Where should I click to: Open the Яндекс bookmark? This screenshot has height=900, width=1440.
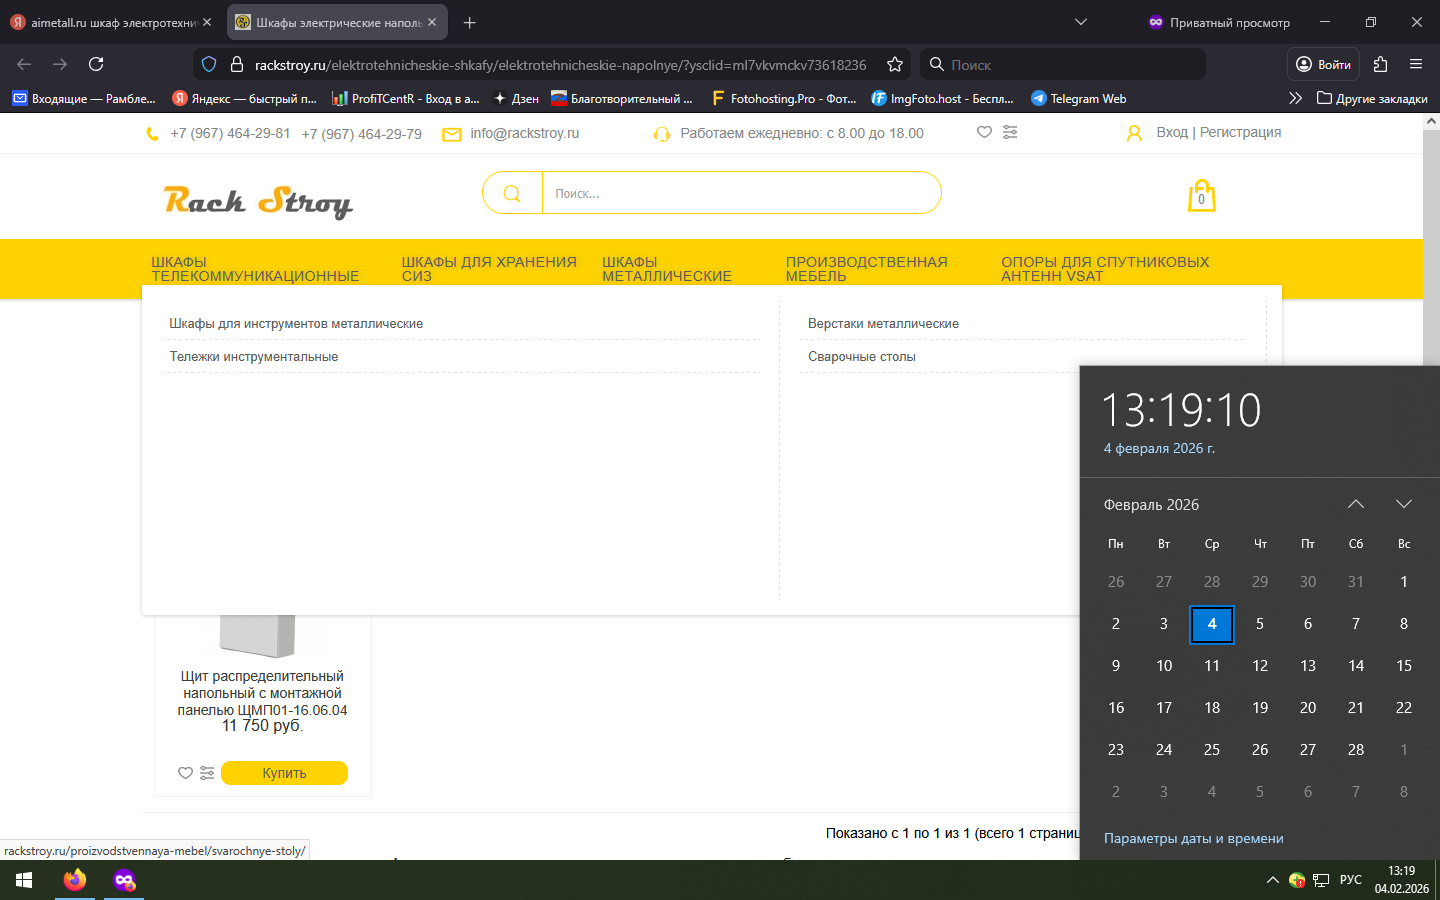[244, 98]
